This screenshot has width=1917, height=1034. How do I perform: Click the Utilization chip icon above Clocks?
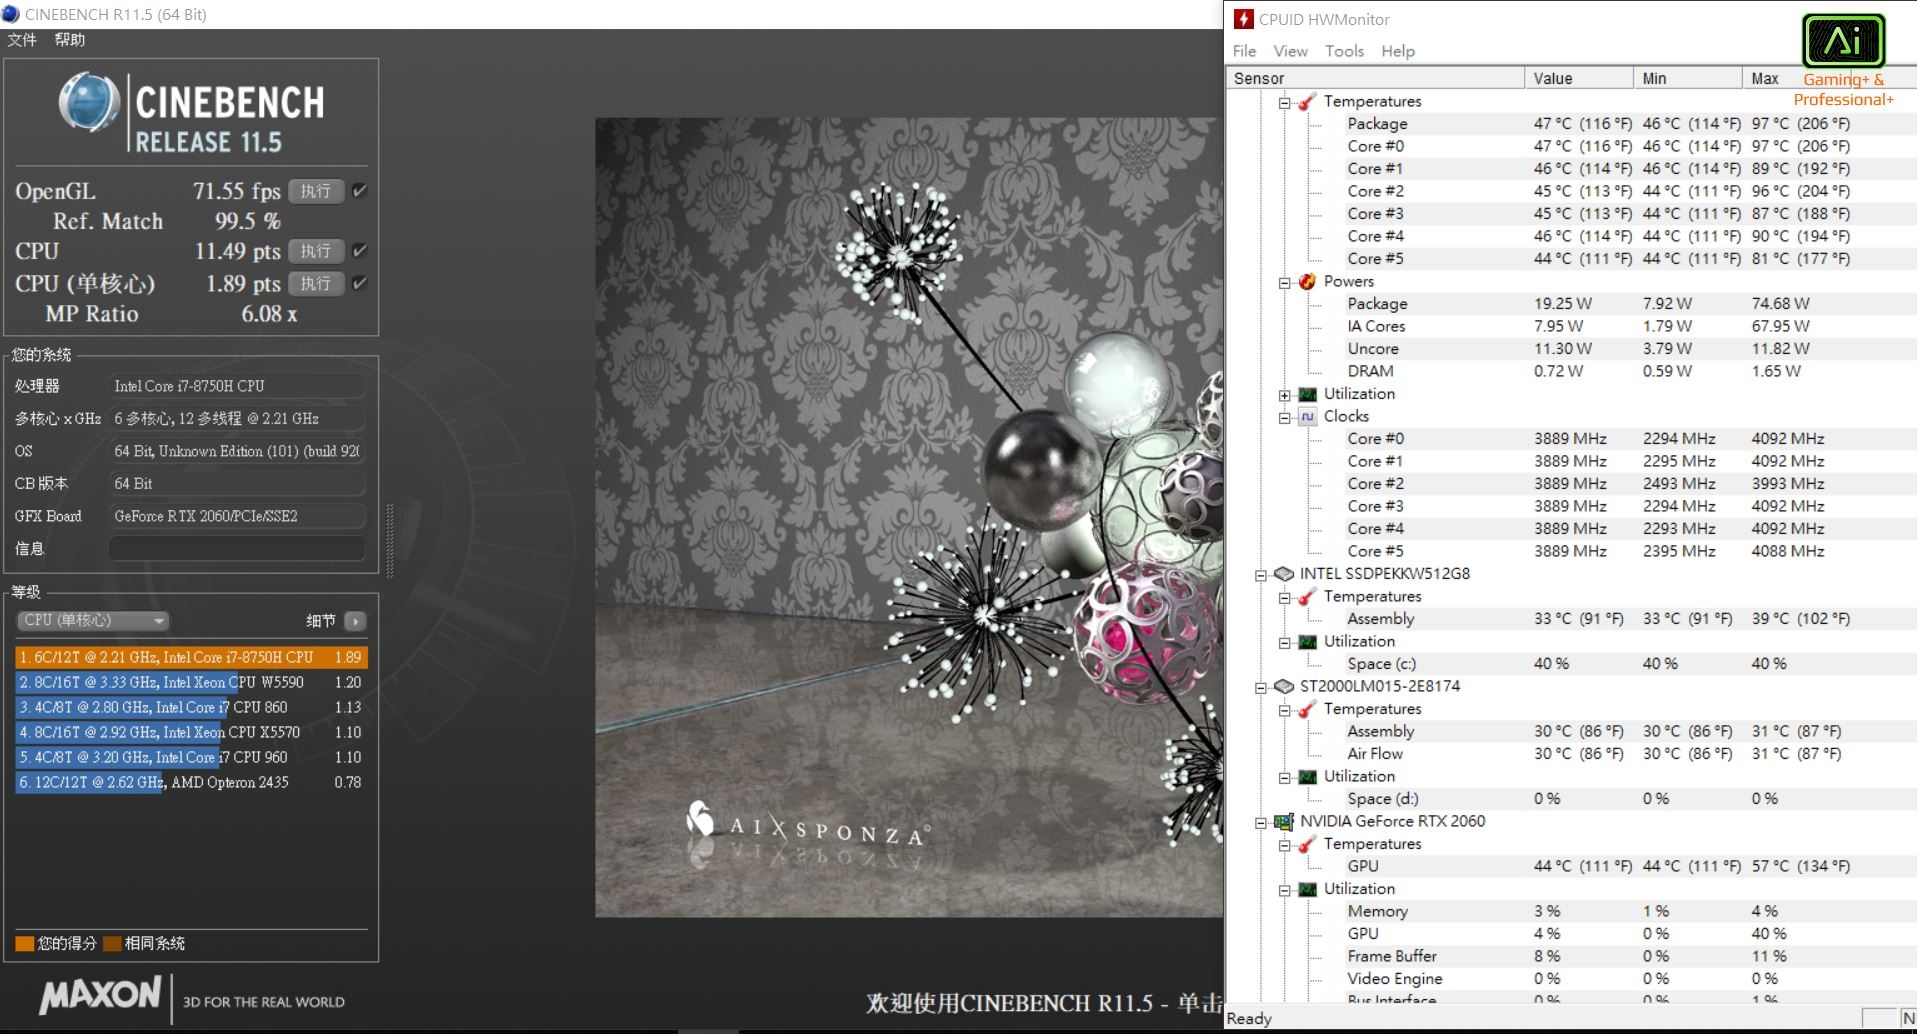1307,394
